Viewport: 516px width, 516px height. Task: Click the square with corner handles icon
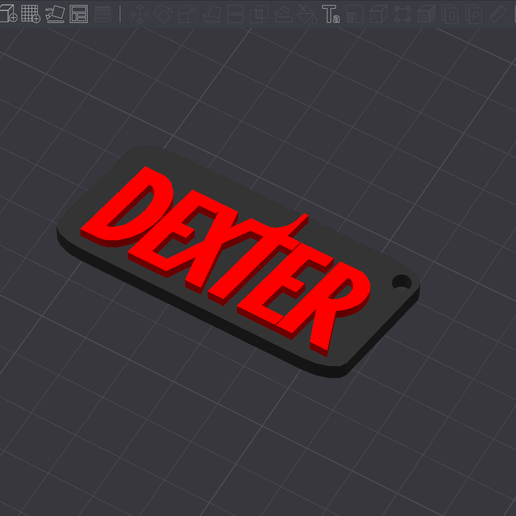click(x=402, y=14)
